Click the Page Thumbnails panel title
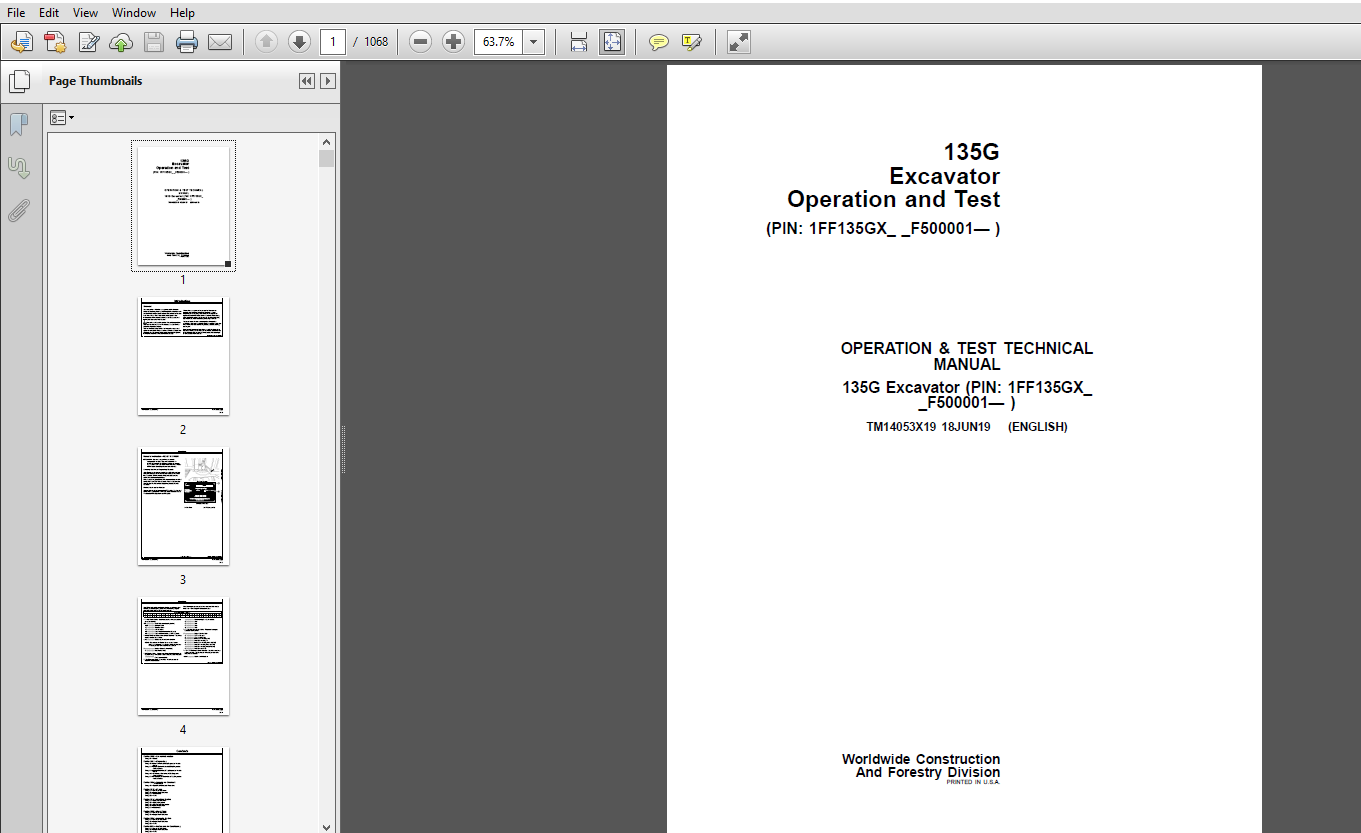Image resolution: width=1361 pixels, height=833 pixels. click(x=95, y=81)
